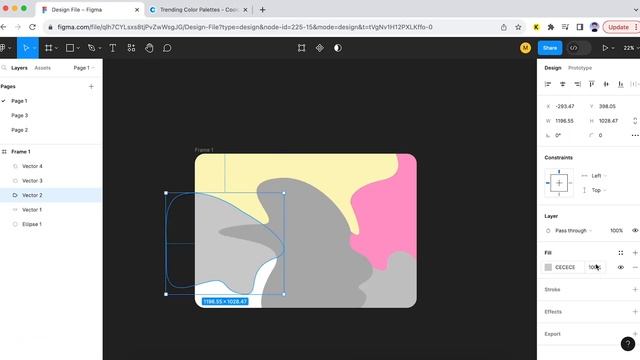Screen dimensions: 640x360
Task: Click the Share button
Action: pos(550,48)
